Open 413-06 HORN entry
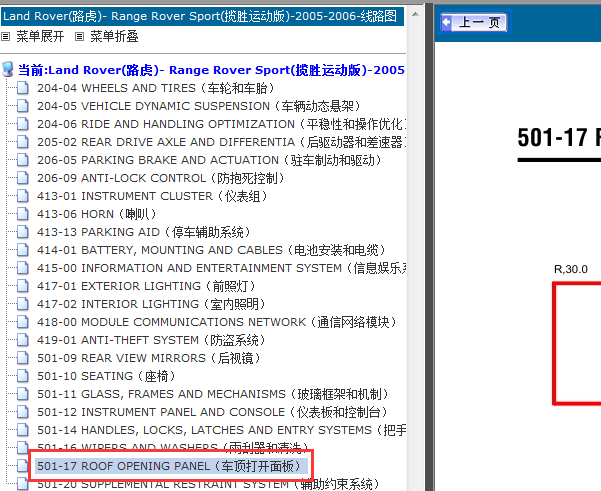 [97, 214]
